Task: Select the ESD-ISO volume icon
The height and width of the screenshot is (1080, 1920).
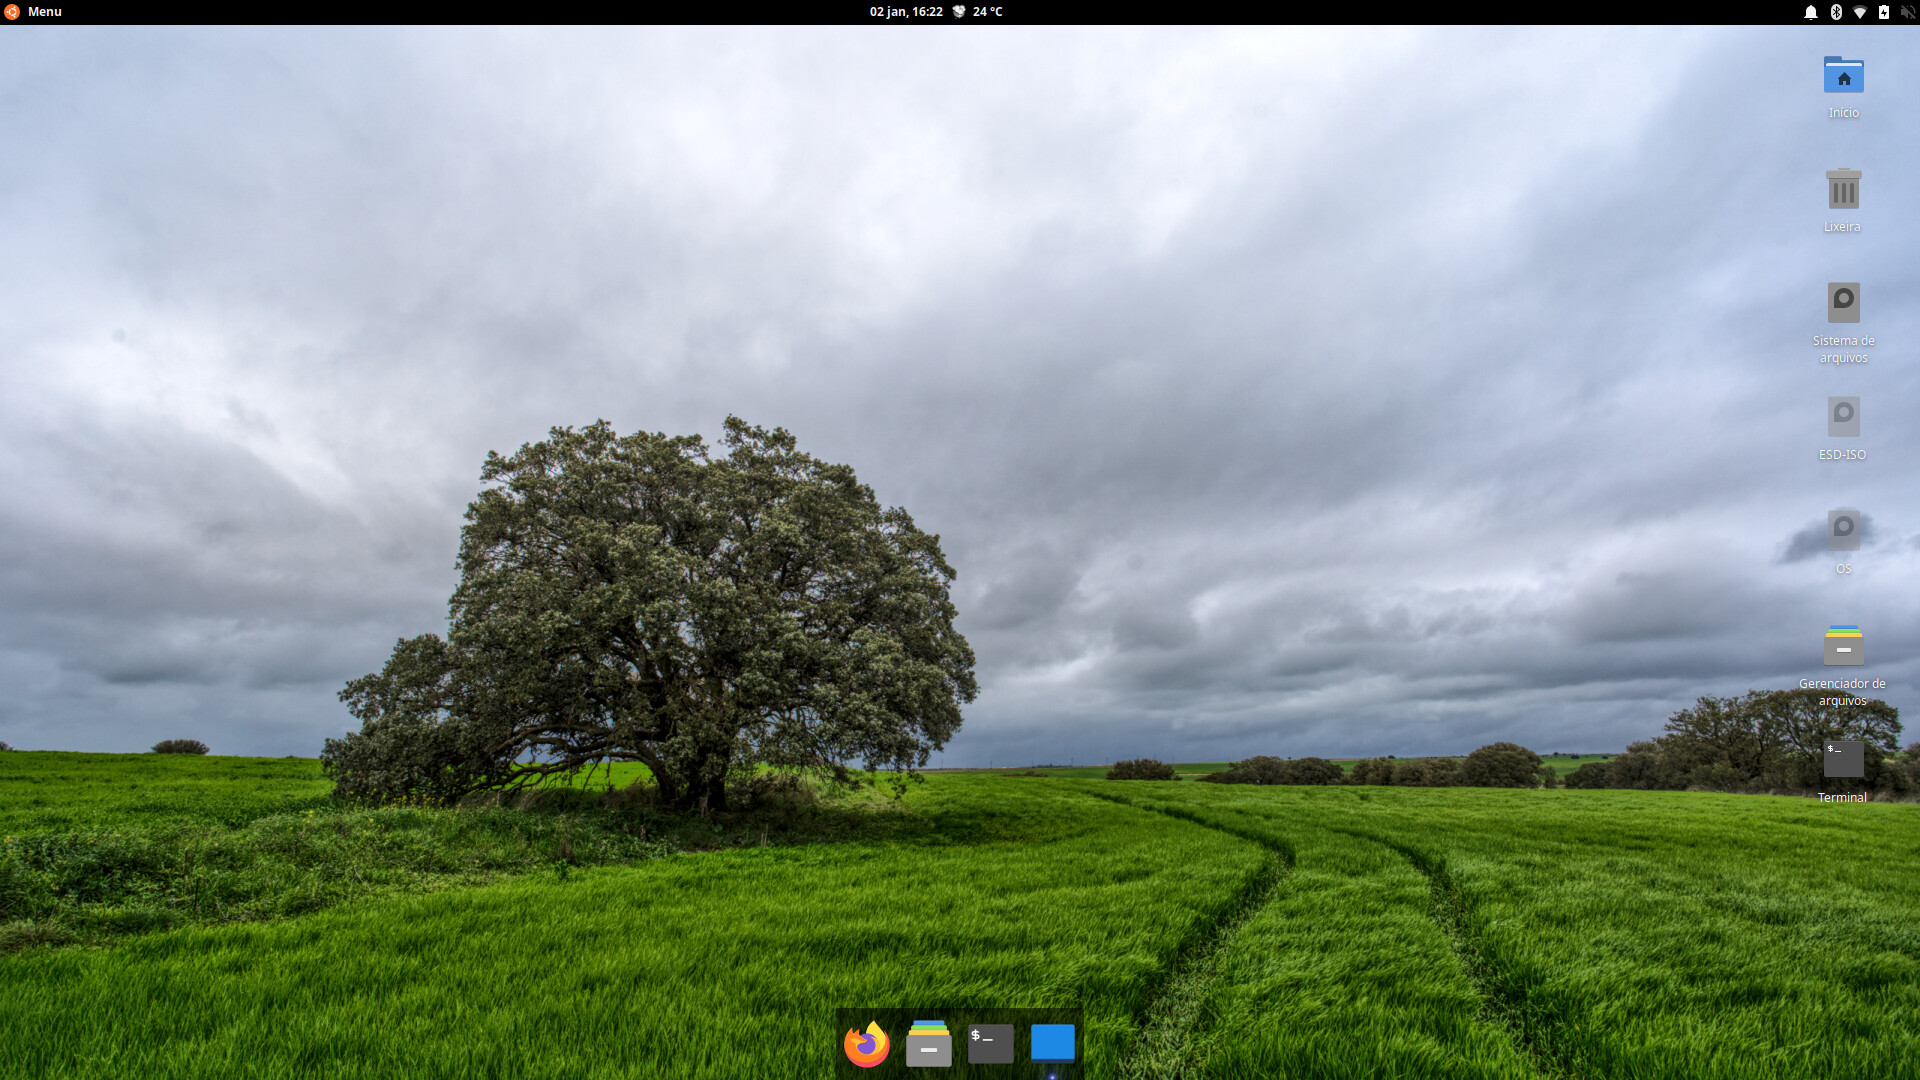Action: click(1843, 417)
